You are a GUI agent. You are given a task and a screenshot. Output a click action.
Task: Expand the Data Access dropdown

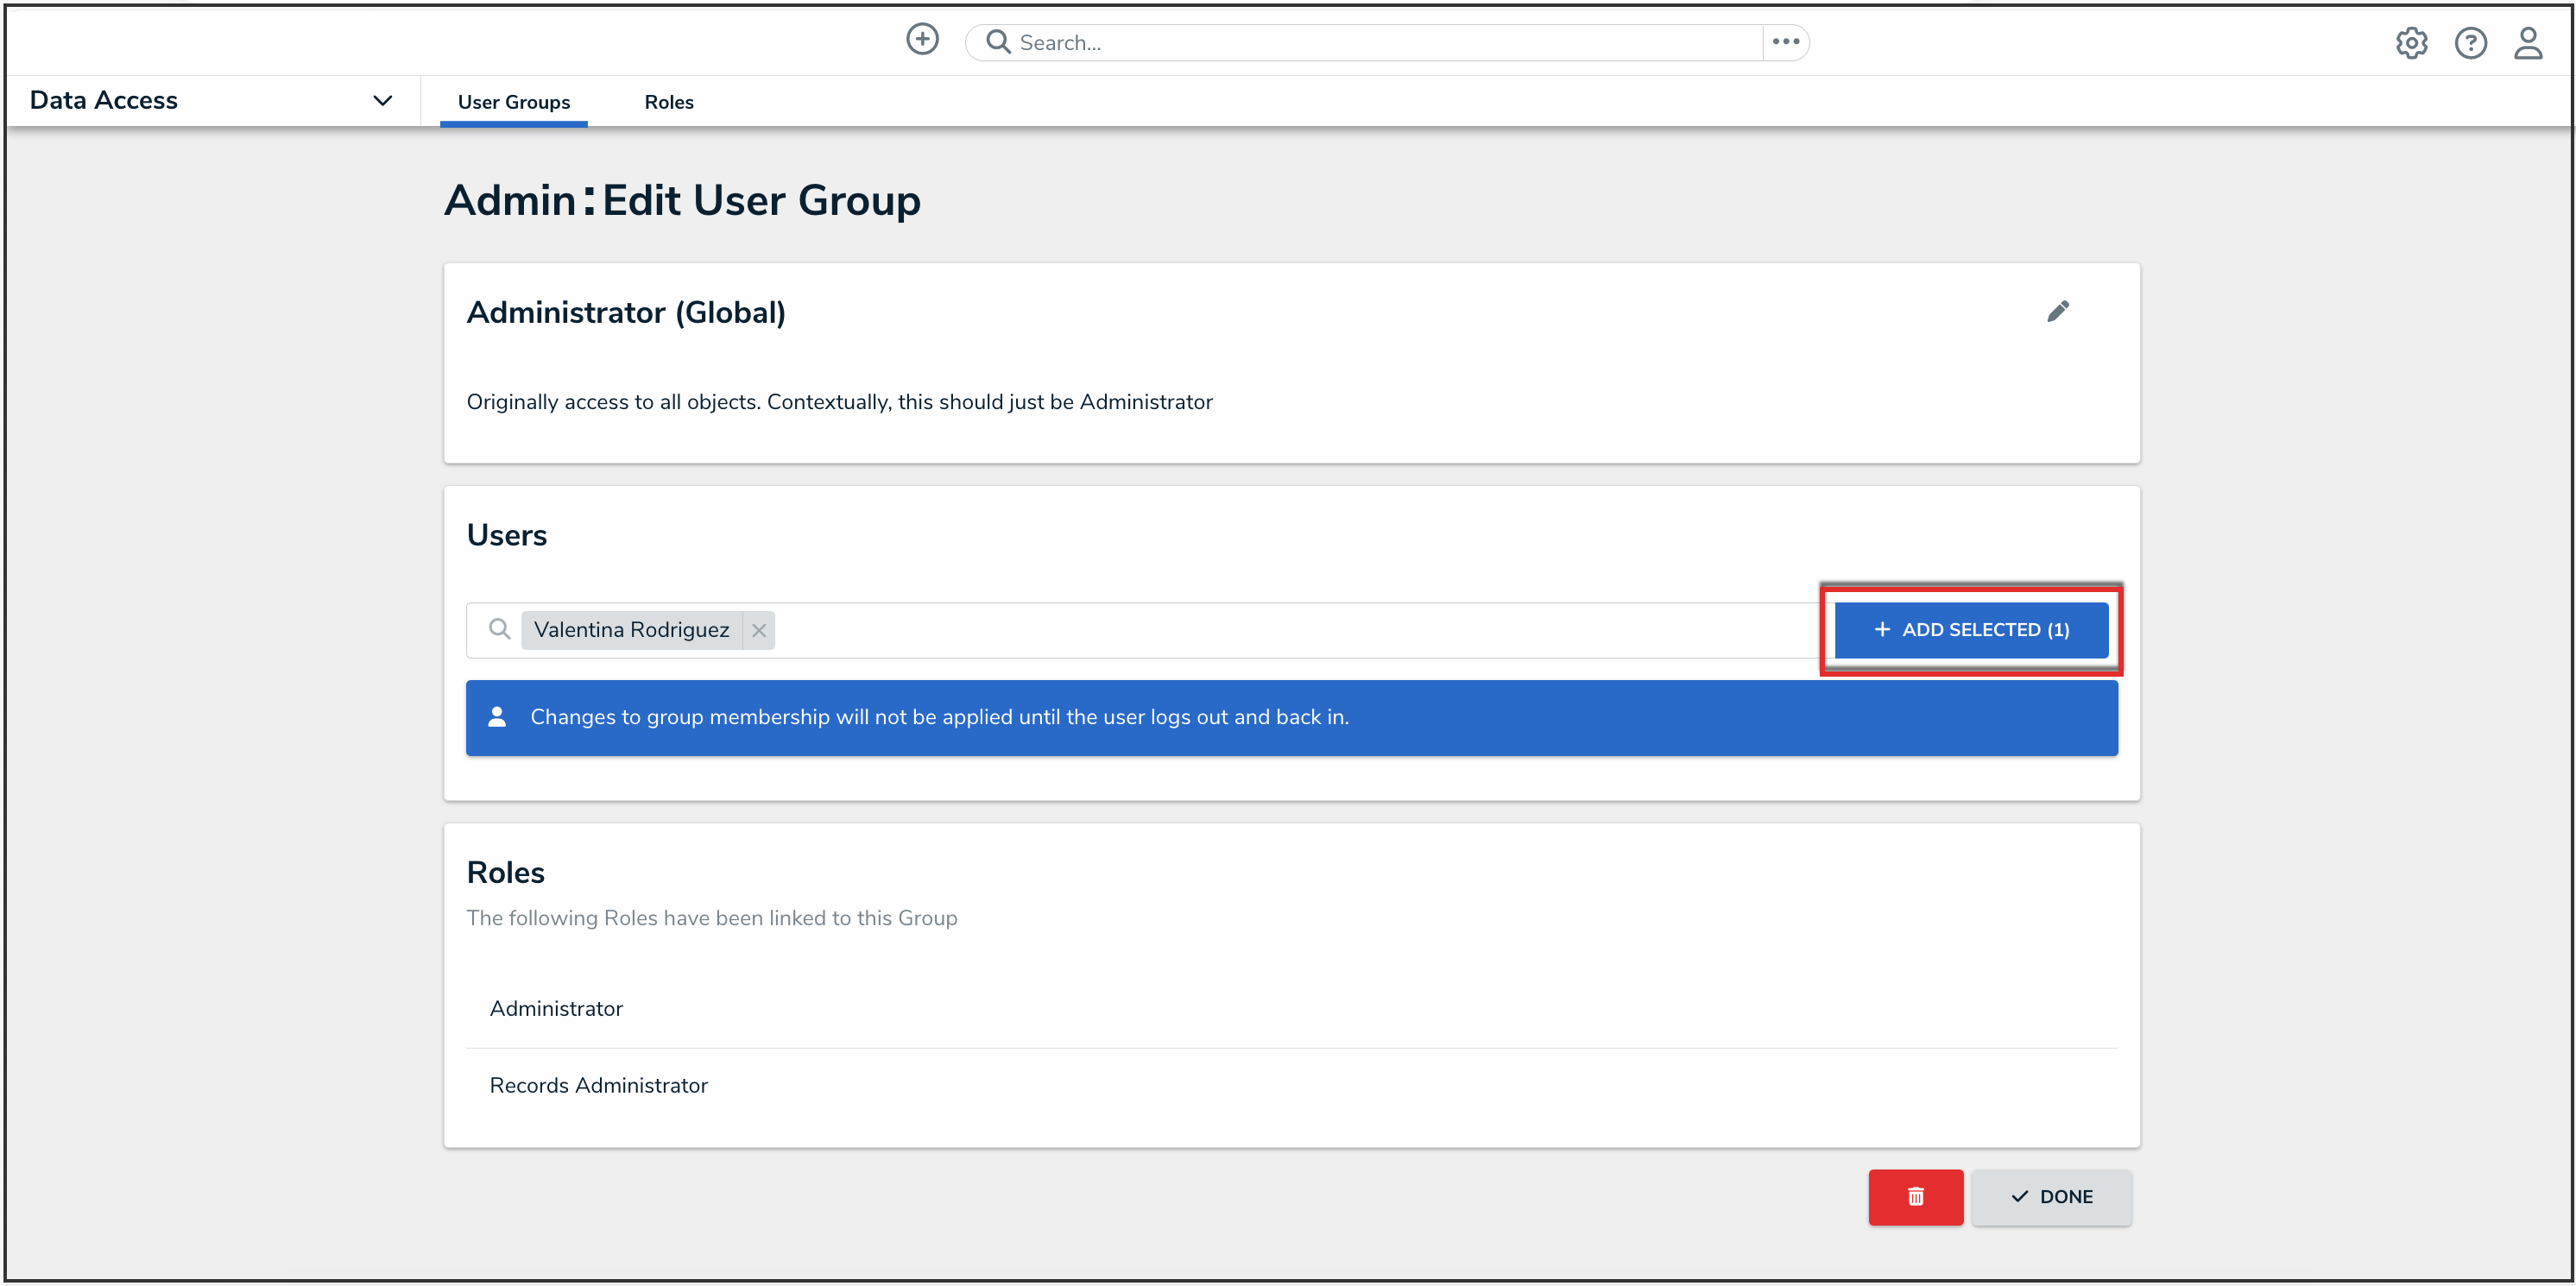pos(104,100)
